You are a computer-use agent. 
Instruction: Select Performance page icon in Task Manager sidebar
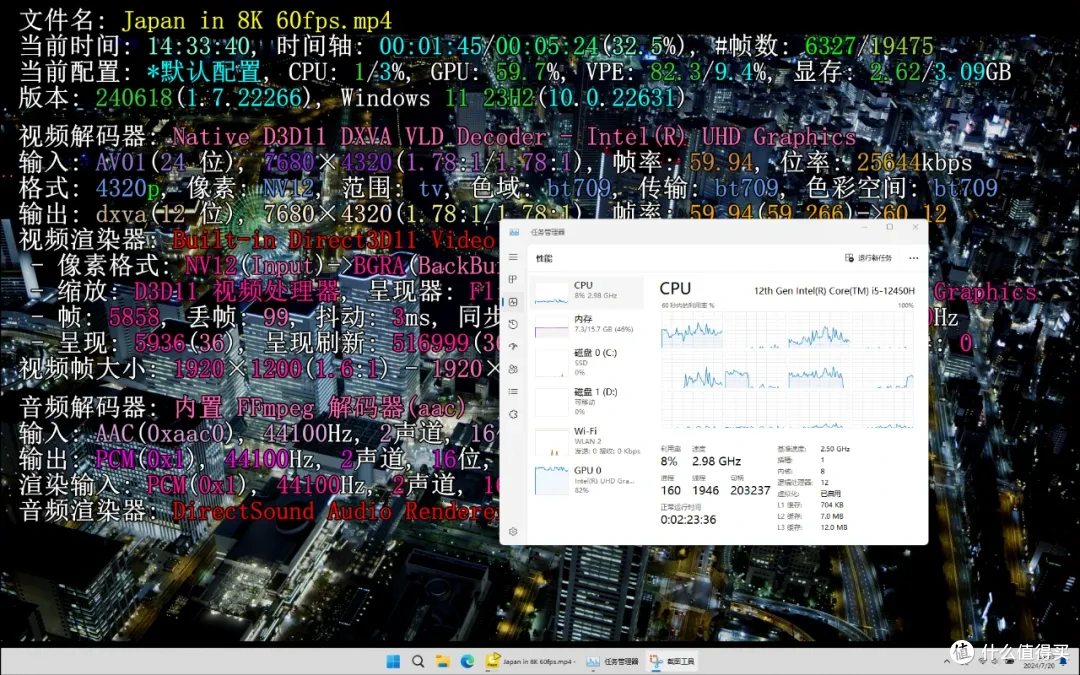click(x=513, y=302)
